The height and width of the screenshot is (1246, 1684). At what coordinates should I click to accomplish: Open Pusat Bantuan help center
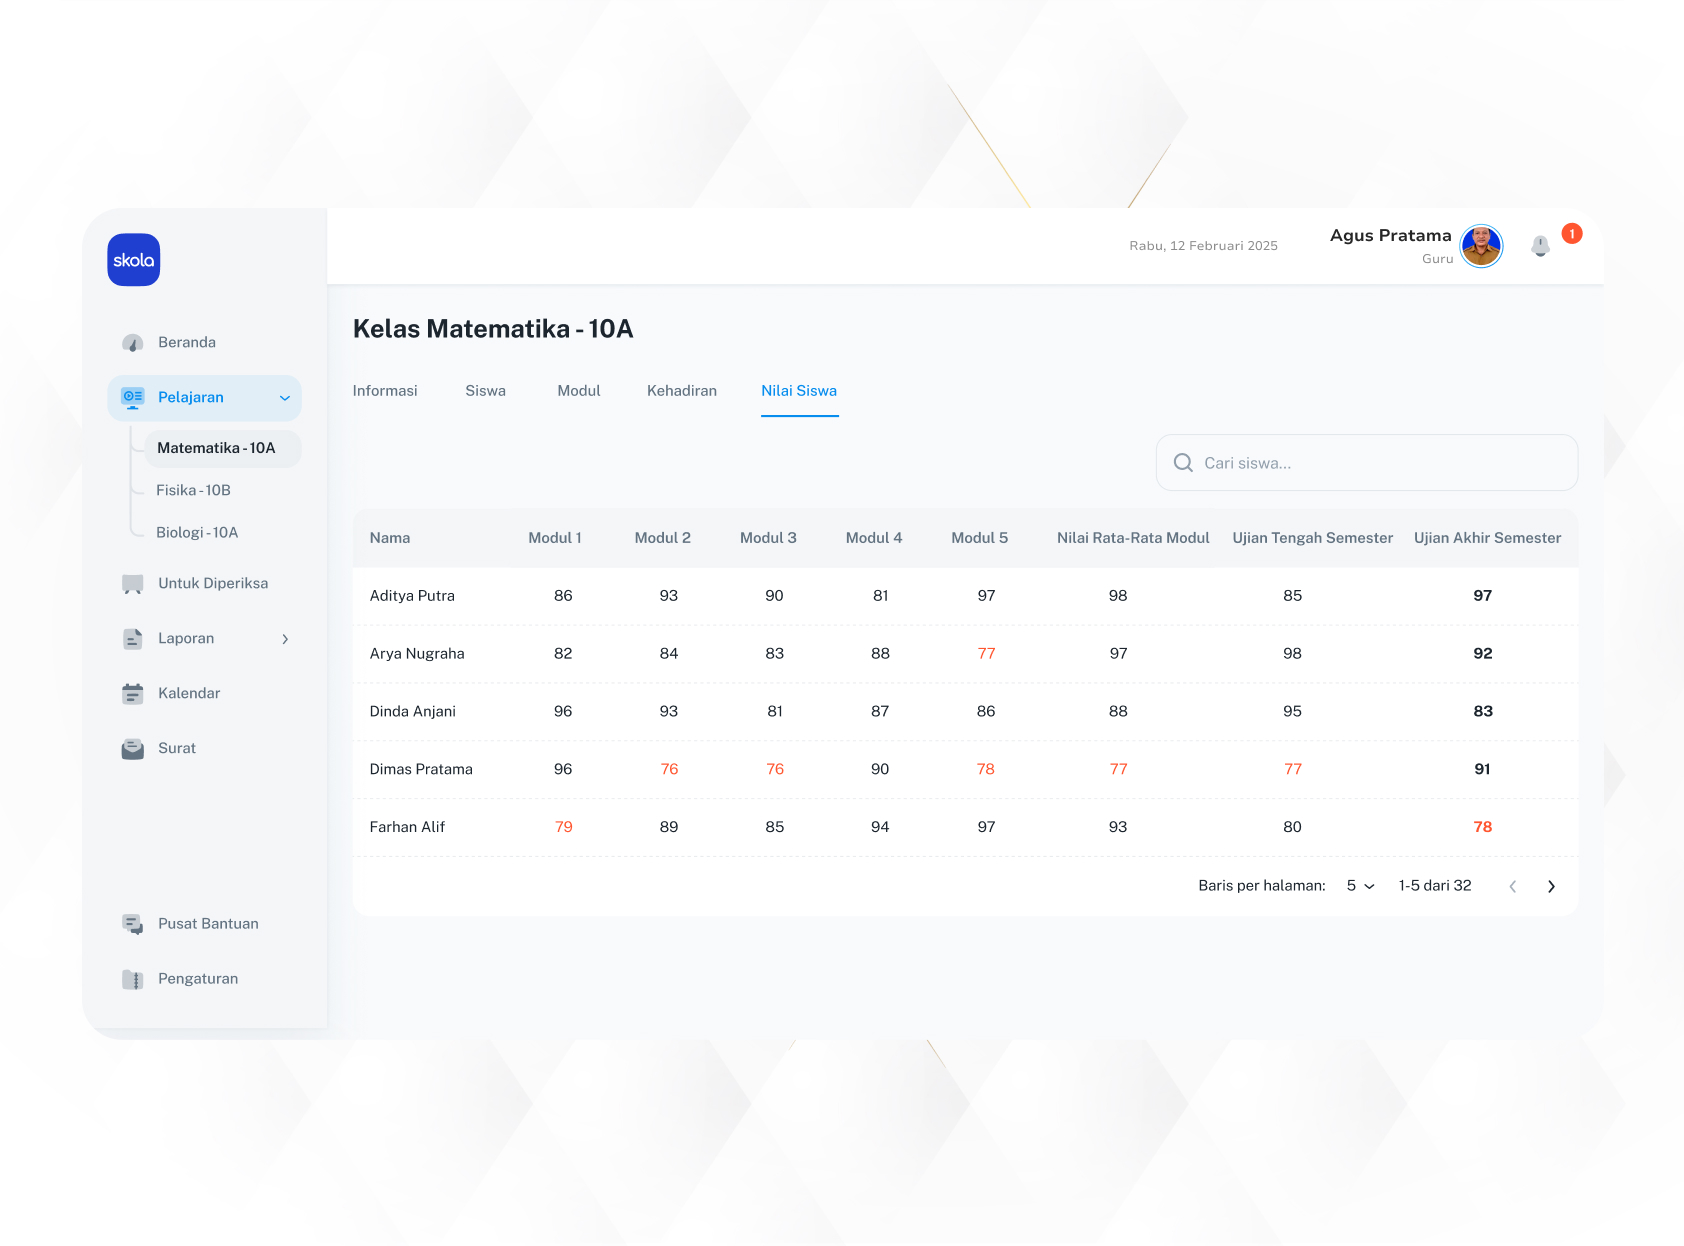click(x=207, y=924)
